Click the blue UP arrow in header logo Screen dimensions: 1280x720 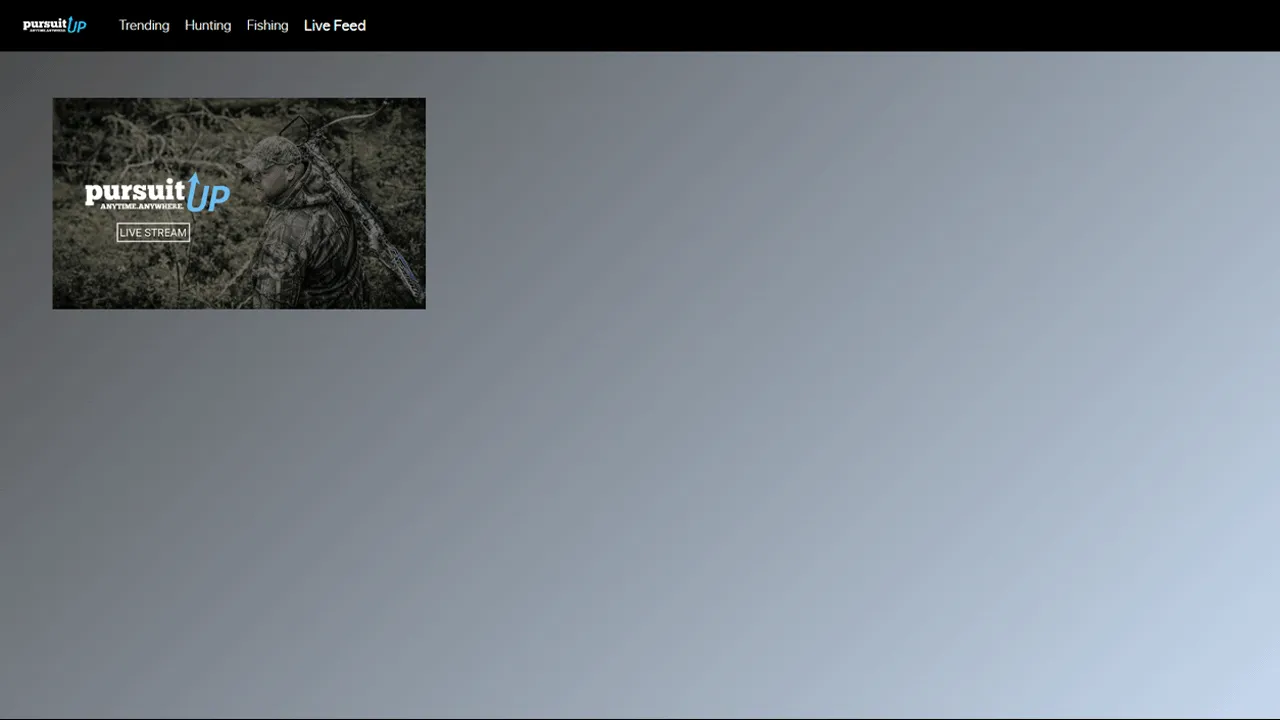coord(76,24)
